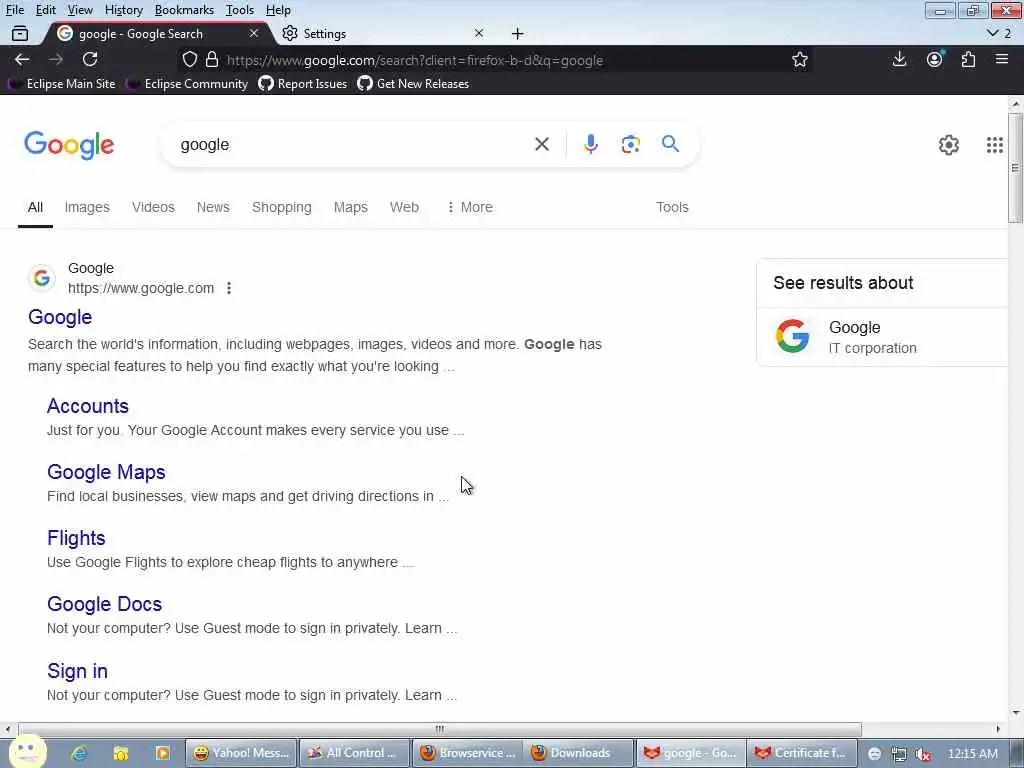Click the Google logo
This screenshot has height=768, width=1024.
pos(69,145)
